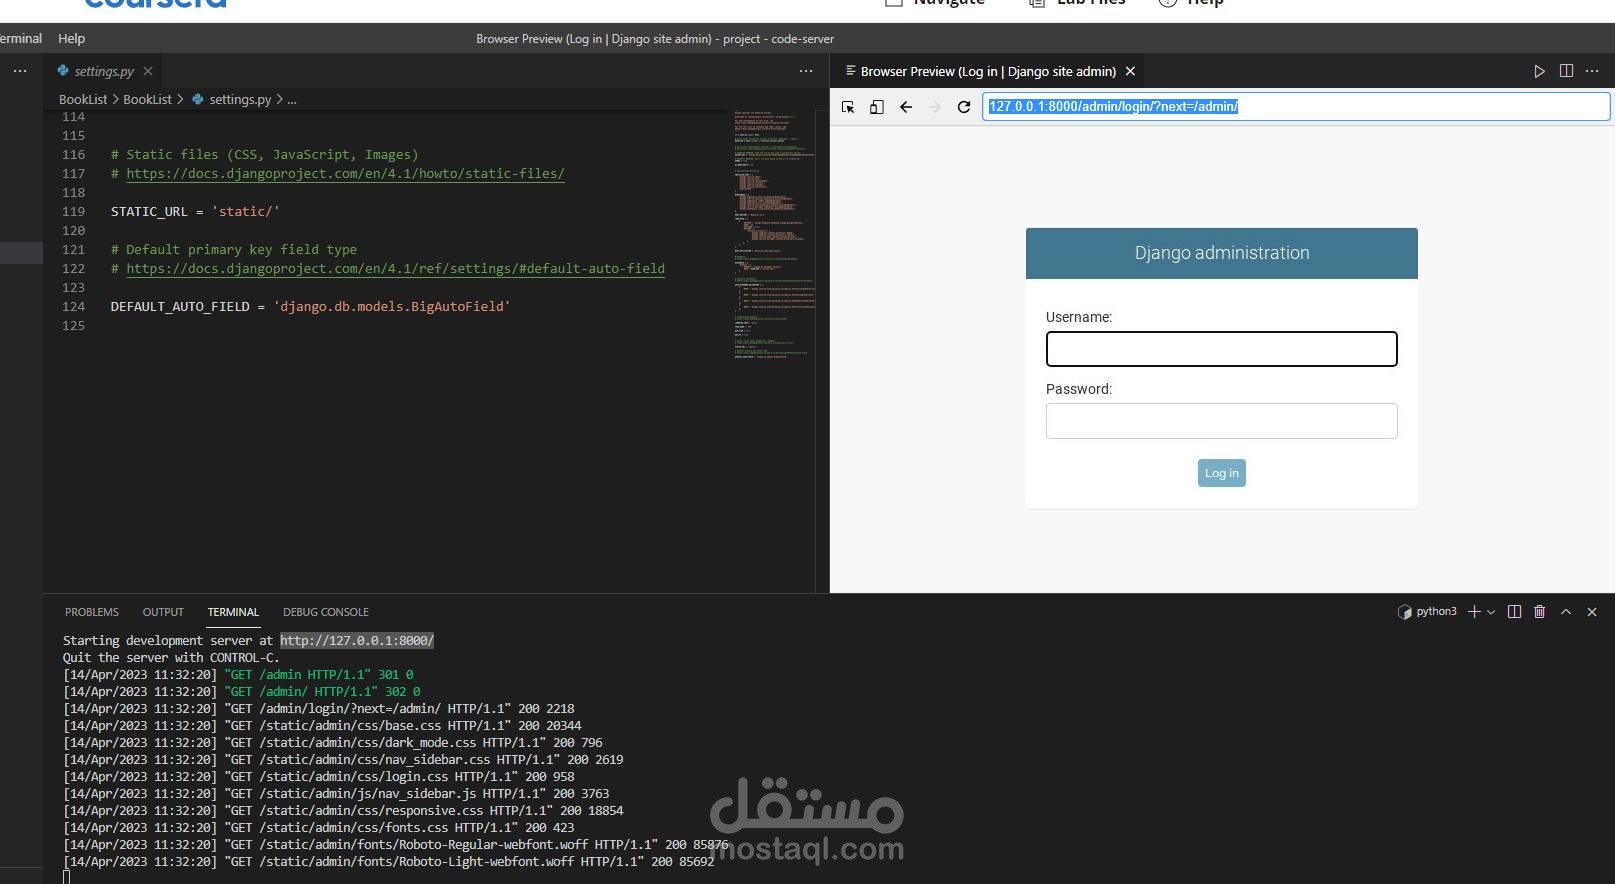Click the Django administration header
Viewport: 1615px width, 884px height.
(1221, 253)
